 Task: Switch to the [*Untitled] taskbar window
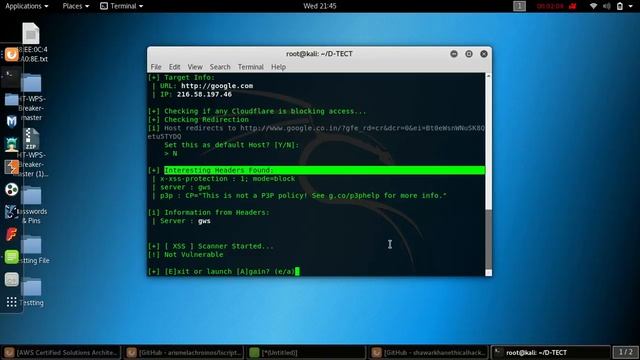(x=306, y=352)
